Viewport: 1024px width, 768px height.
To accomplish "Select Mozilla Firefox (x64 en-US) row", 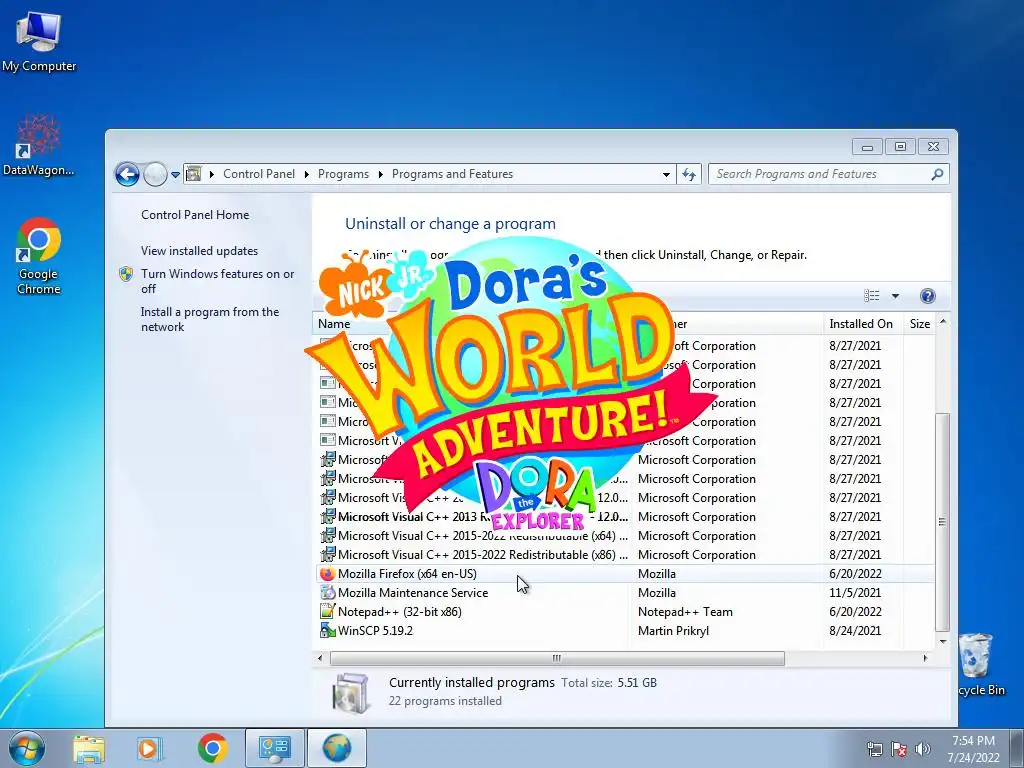I will pos(625,574).
